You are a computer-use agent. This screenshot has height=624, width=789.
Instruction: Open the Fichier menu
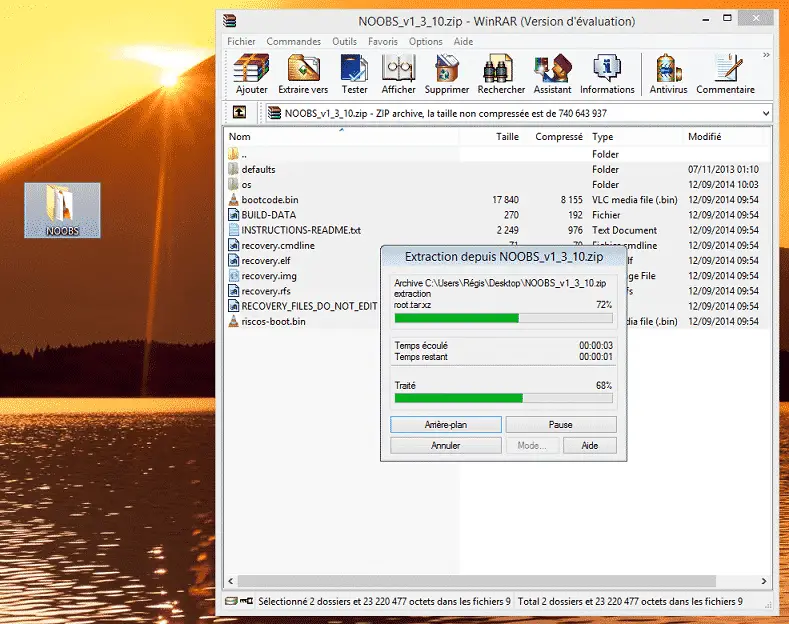241,41
